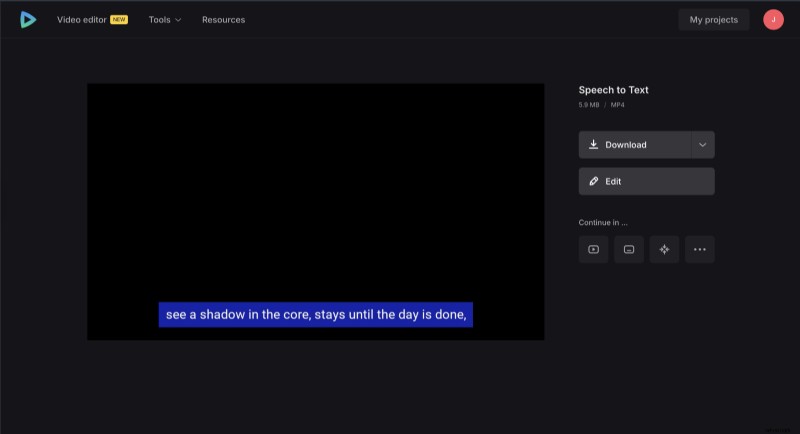Show more tools via three-dots icon
This screenshot has width=800, height=434.
699,249
